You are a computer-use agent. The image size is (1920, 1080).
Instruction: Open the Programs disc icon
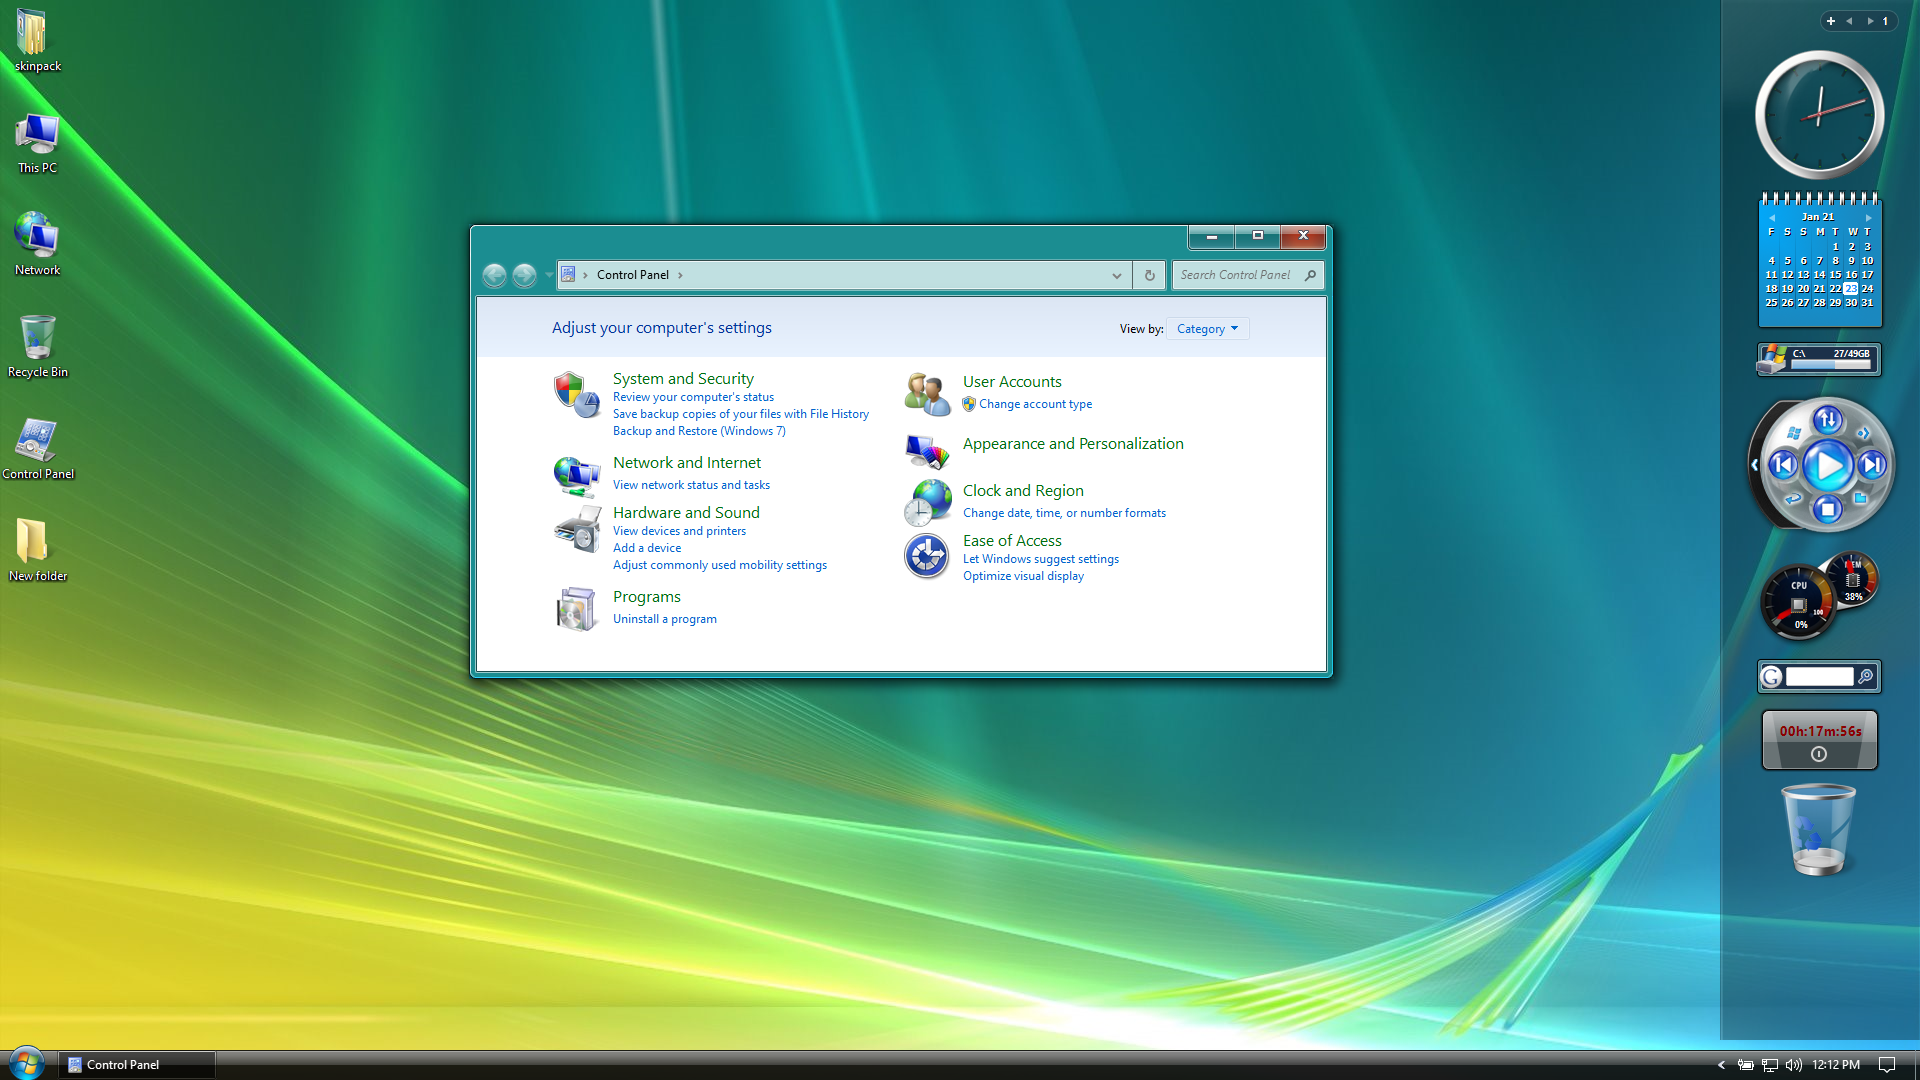(576, 608)
